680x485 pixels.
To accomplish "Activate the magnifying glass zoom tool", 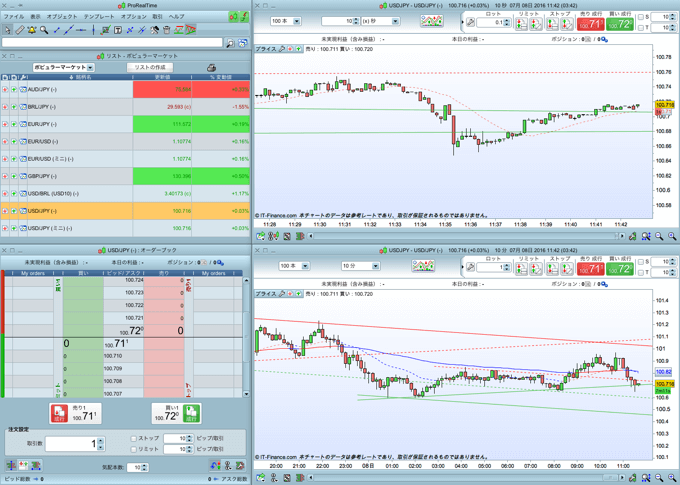I will pos(44,30).
